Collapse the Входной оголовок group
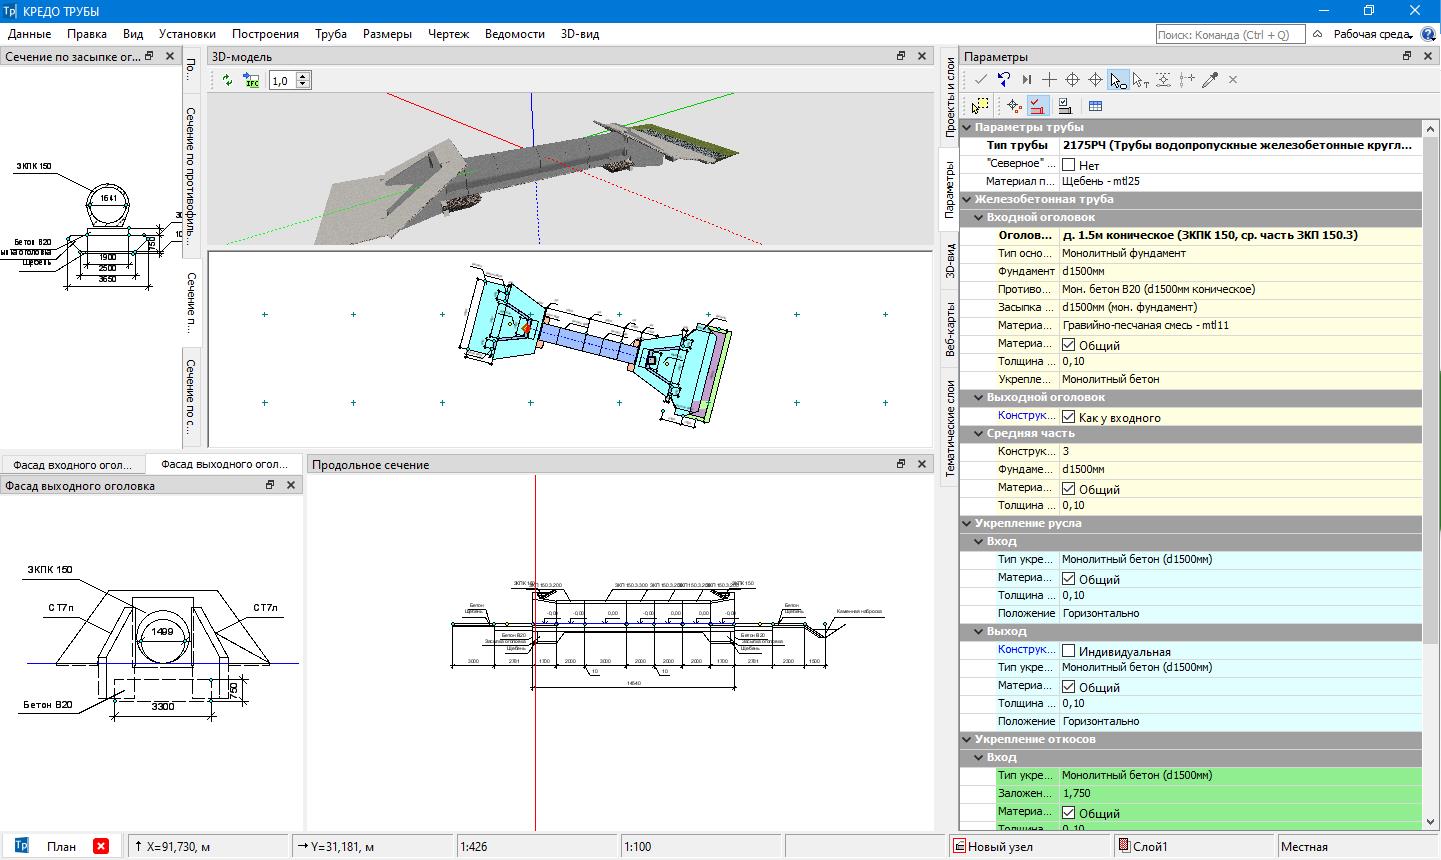Screen dimensions: 1441x860 979,218
